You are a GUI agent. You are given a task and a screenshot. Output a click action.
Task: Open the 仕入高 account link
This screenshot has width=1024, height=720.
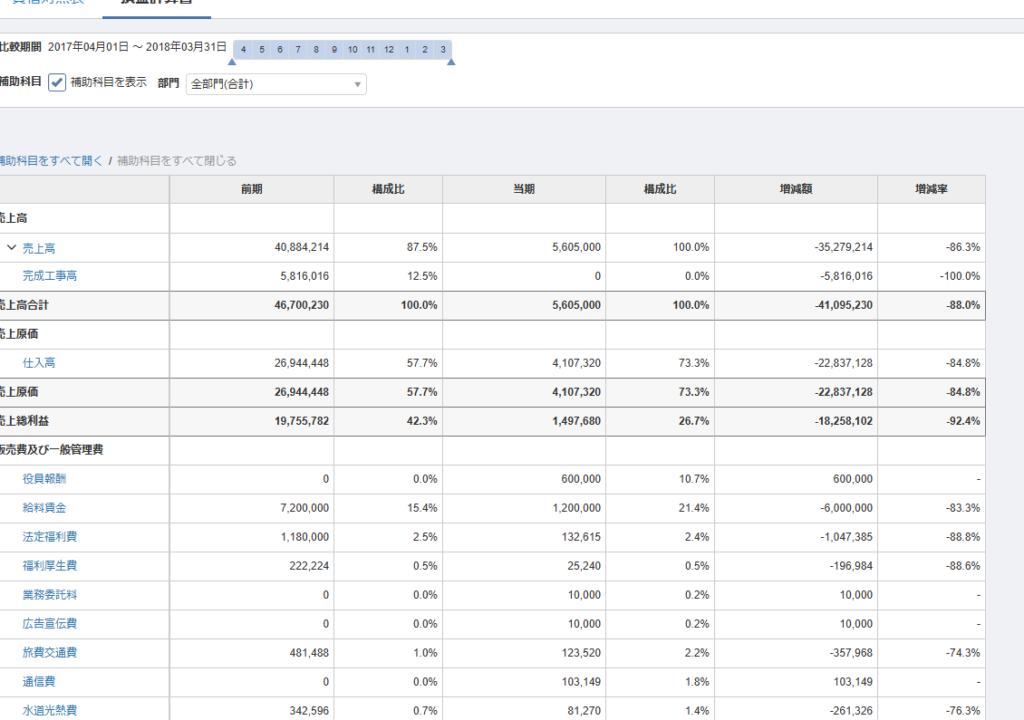pyautogui.click(x=39, y=363)
